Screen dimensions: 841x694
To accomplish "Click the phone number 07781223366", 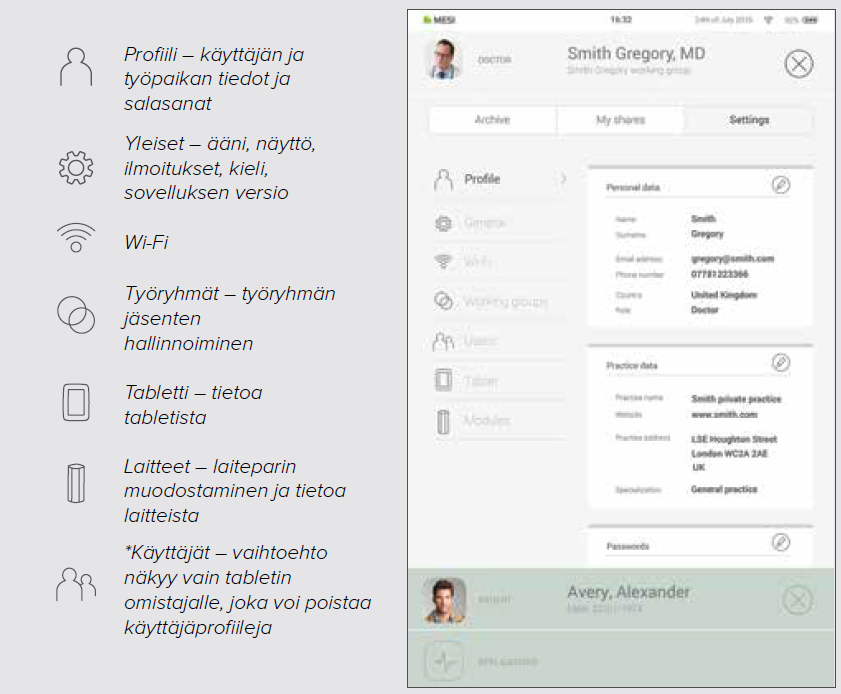I will click(719, 274).
